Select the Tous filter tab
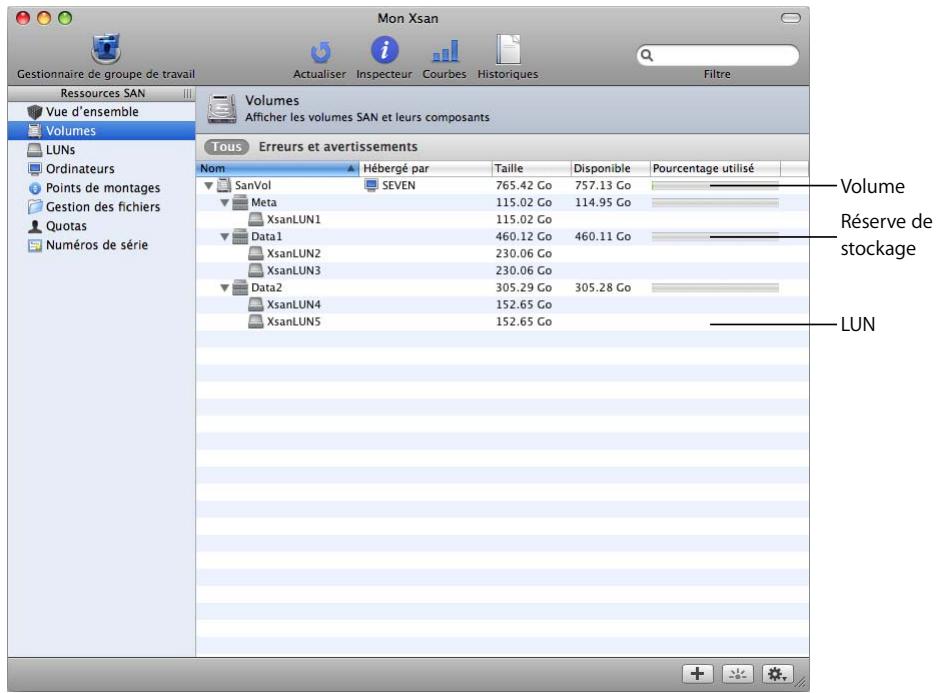The image size is (937, 693). (226, 147)
